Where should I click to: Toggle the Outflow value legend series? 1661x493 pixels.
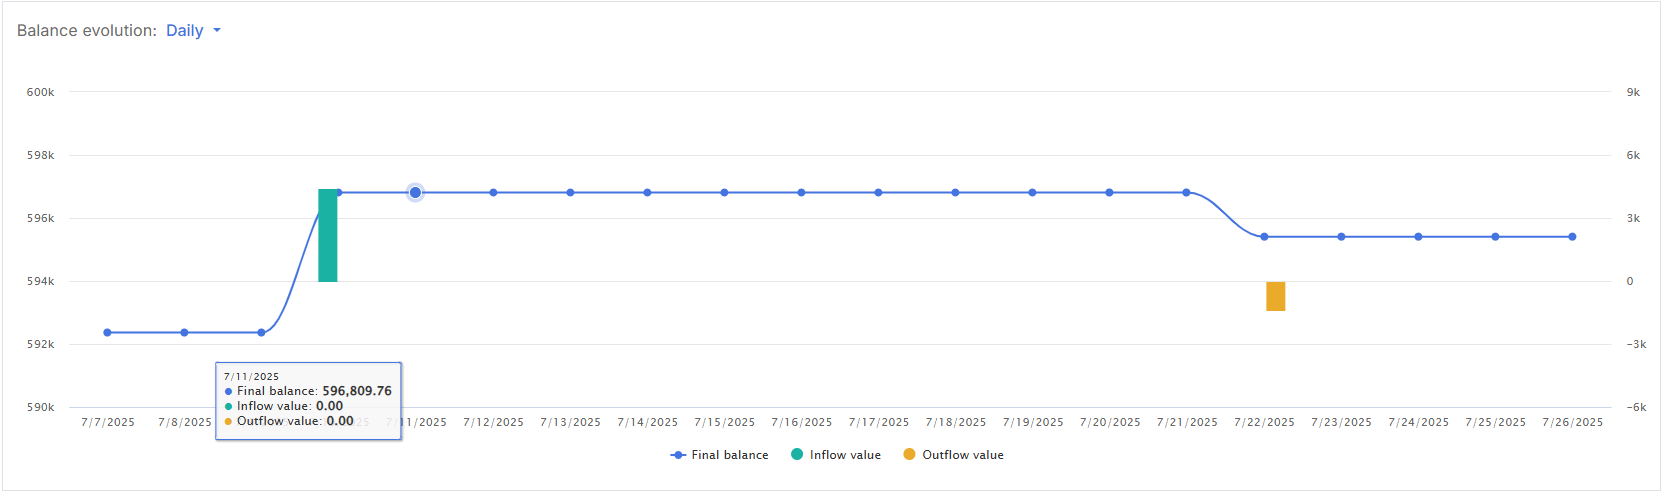click(x=962, y=455)
